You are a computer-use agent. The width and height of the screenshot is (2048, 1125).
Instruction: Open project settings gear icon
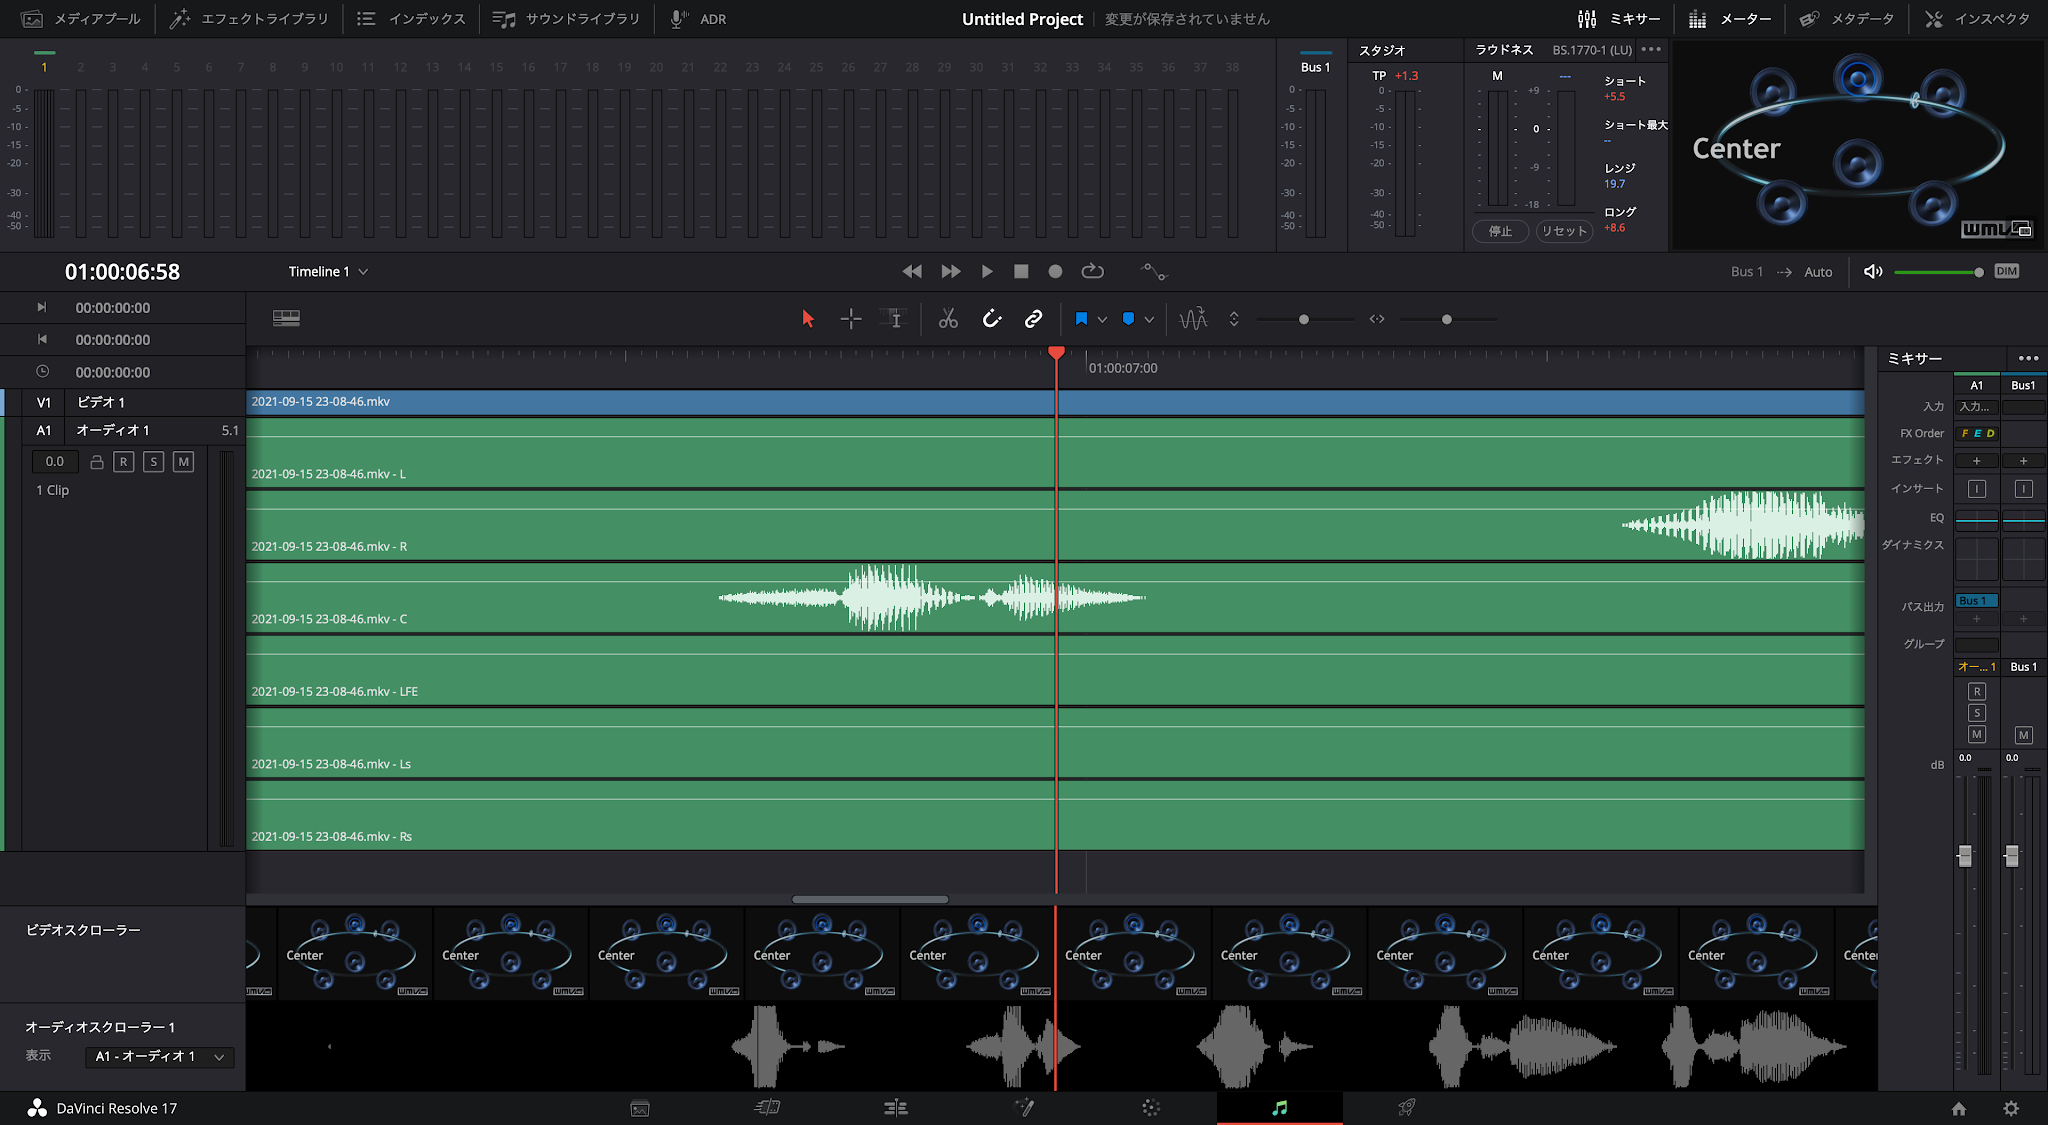coord(2011,1108)
